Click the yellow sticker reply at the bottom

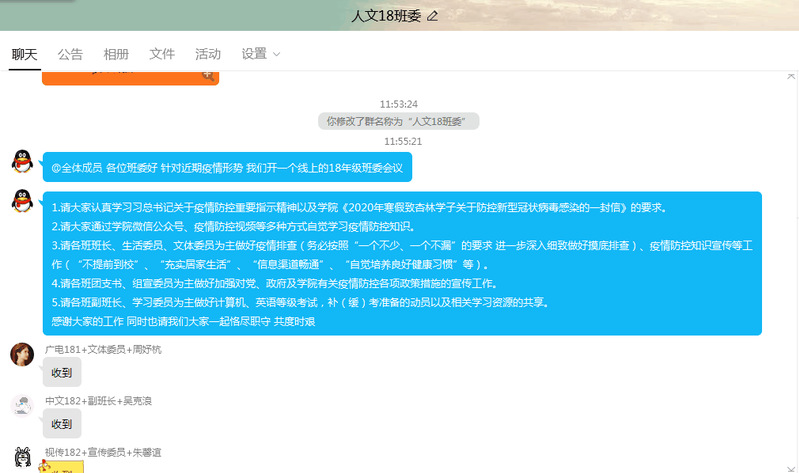click(x=62, y=466)
